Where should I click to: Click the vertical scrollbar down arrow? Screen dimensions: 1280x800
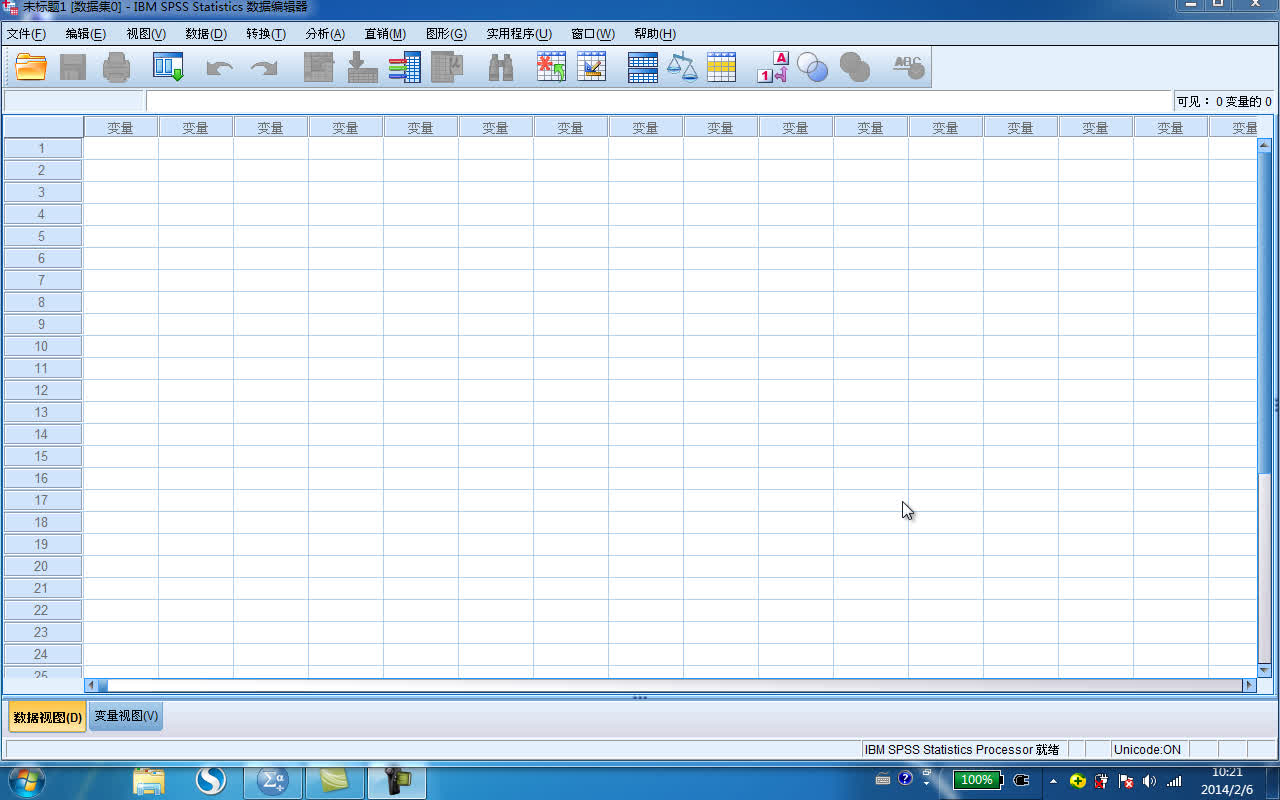pyautogui.click(x=1264, y=670)
